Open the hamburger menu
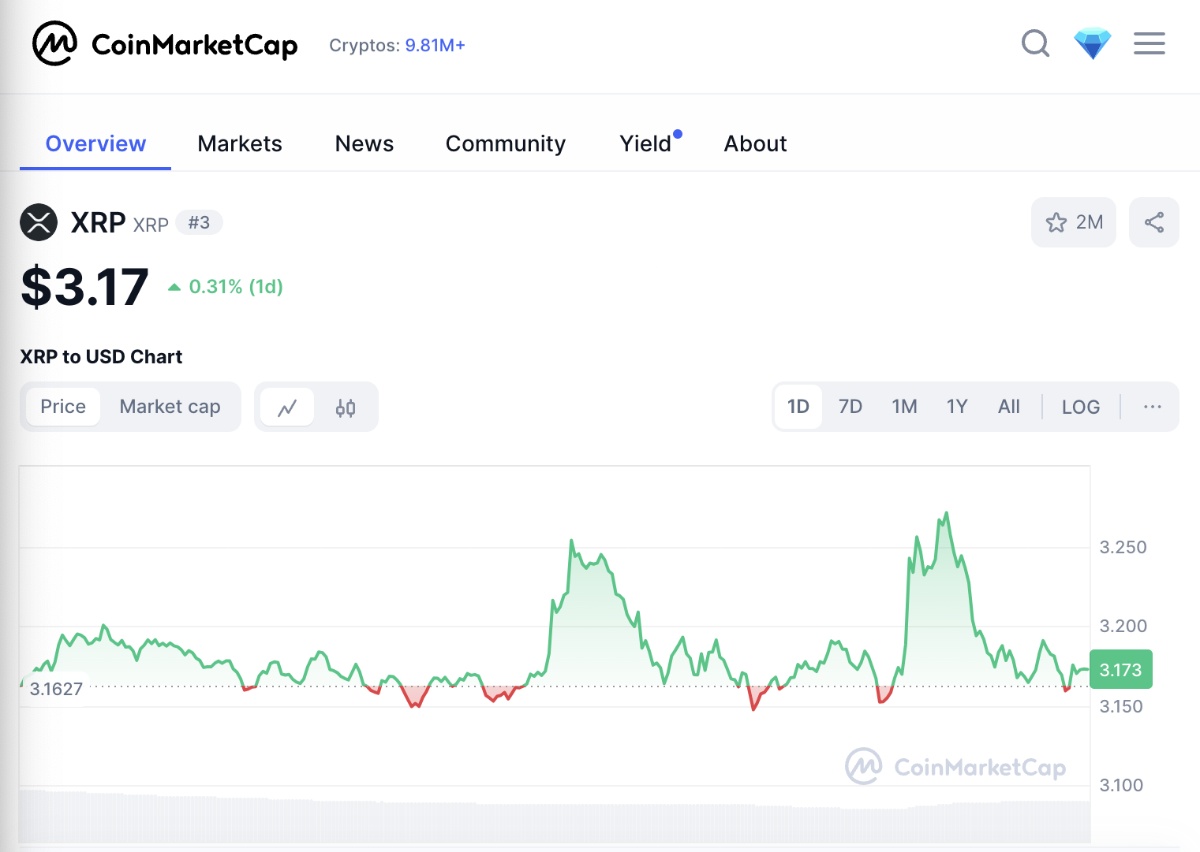This screenshot has height=852, width=1200. click(1149, 44)
